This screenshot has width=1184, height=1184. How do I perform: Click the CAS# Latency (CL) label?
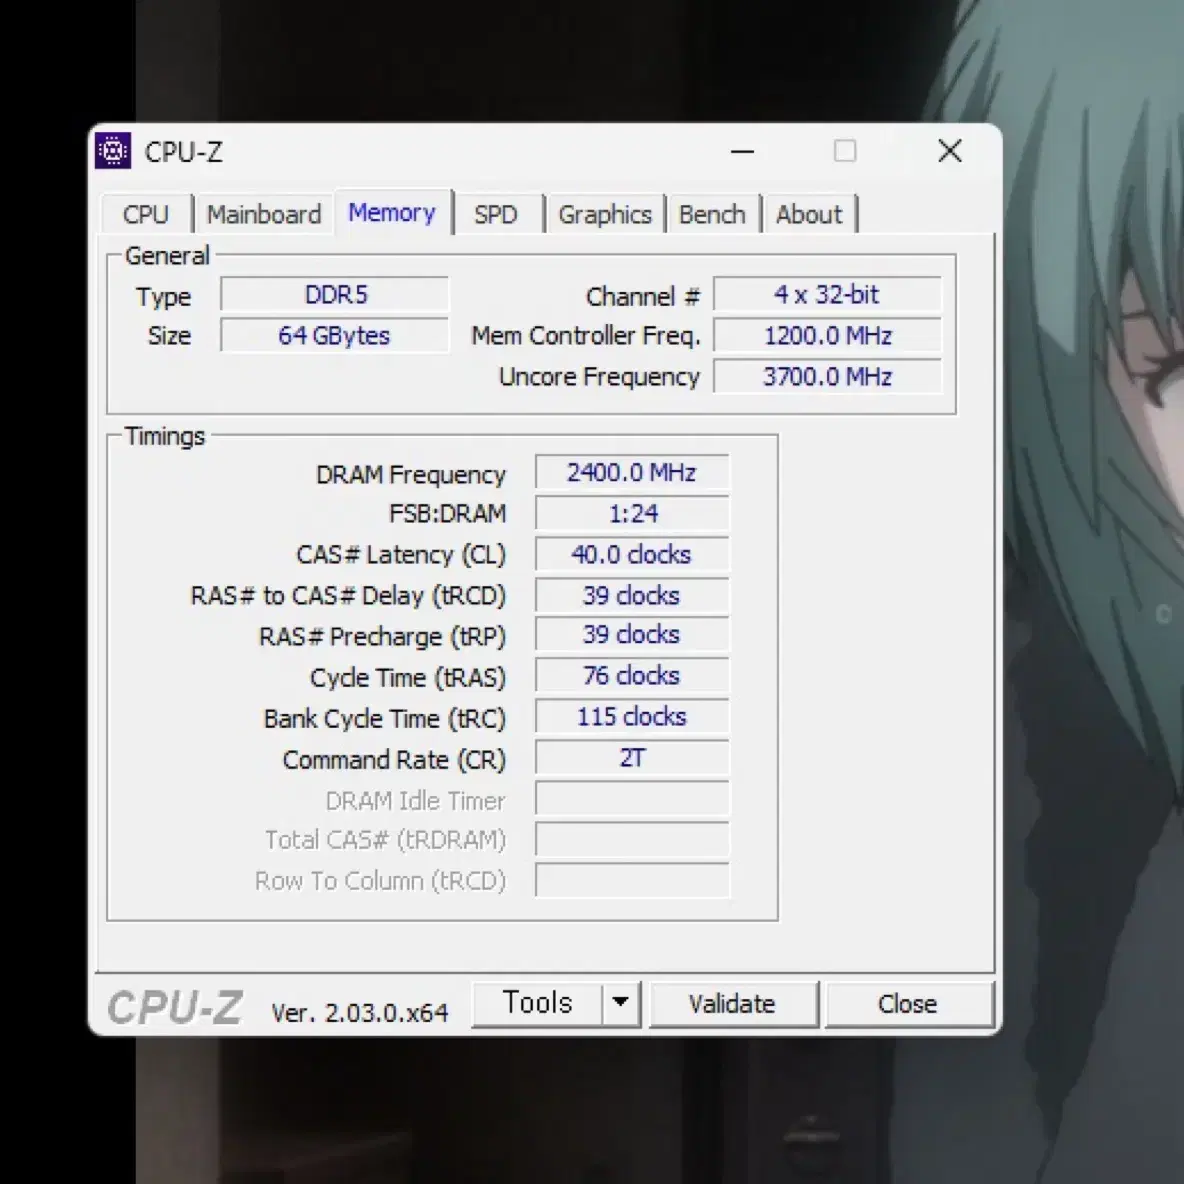click(401, 555)
